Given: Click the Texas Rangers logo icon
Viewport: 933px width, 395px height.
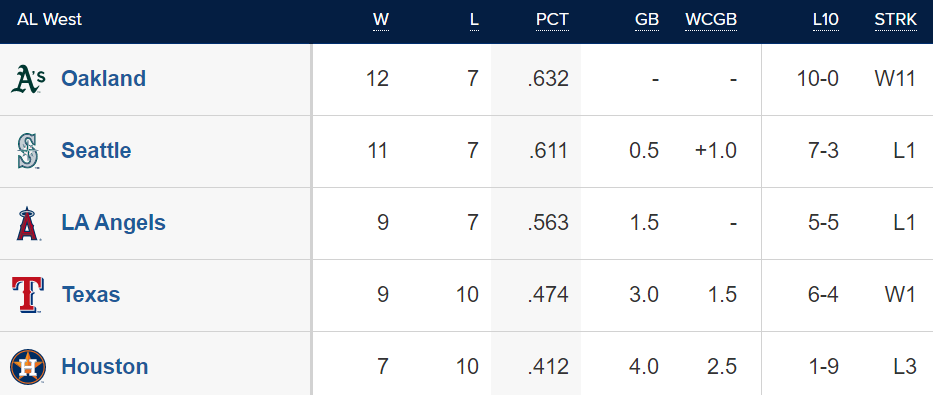Looking at the screenshot, I should [27, 295].
